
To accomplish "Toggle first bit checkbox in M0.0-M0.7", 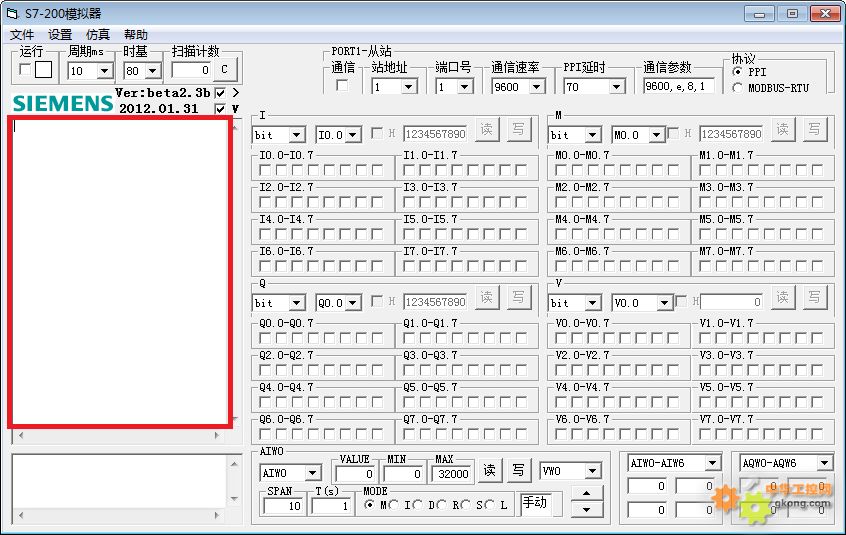I will pos(561,170).
